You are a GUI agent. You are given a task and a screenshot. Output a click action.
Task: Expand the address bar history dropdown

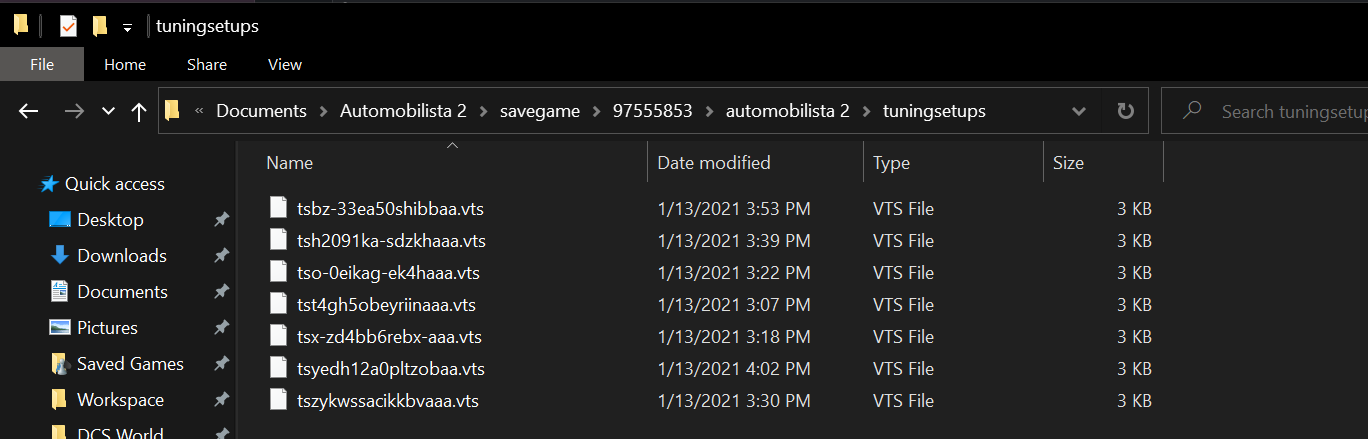click(x=1078, y=111)
